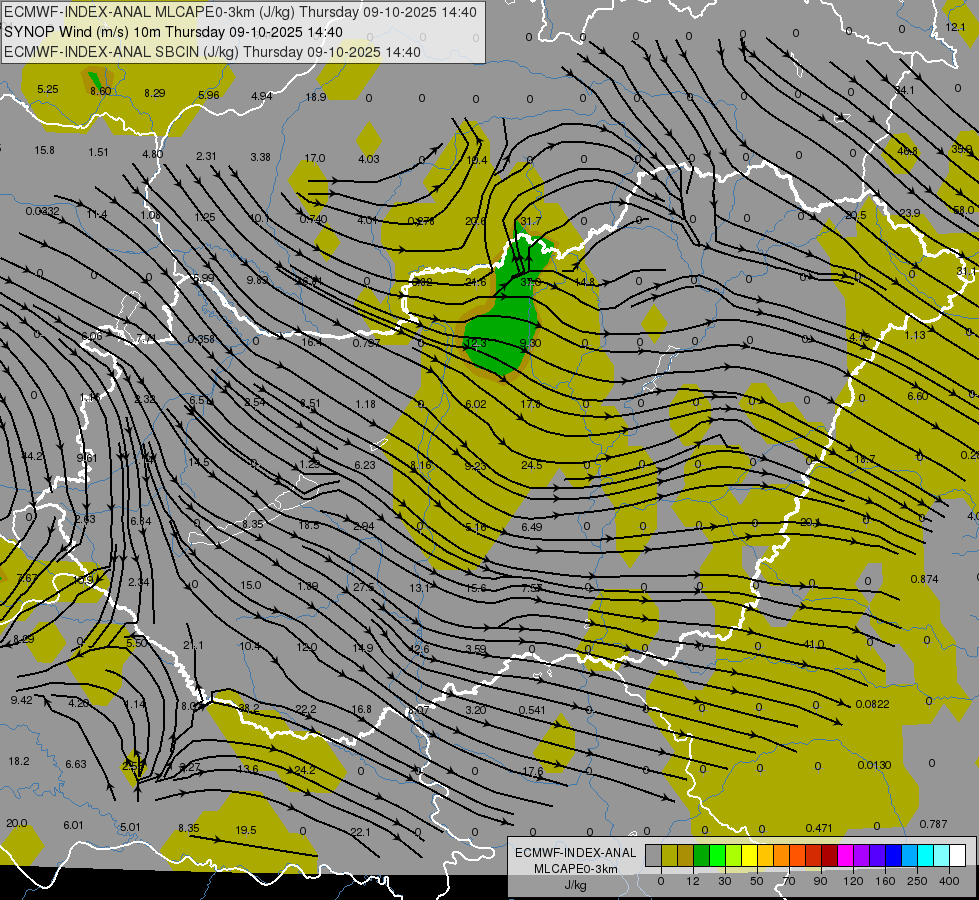Click the gray swatch in the legend

(x=653, y=855)
